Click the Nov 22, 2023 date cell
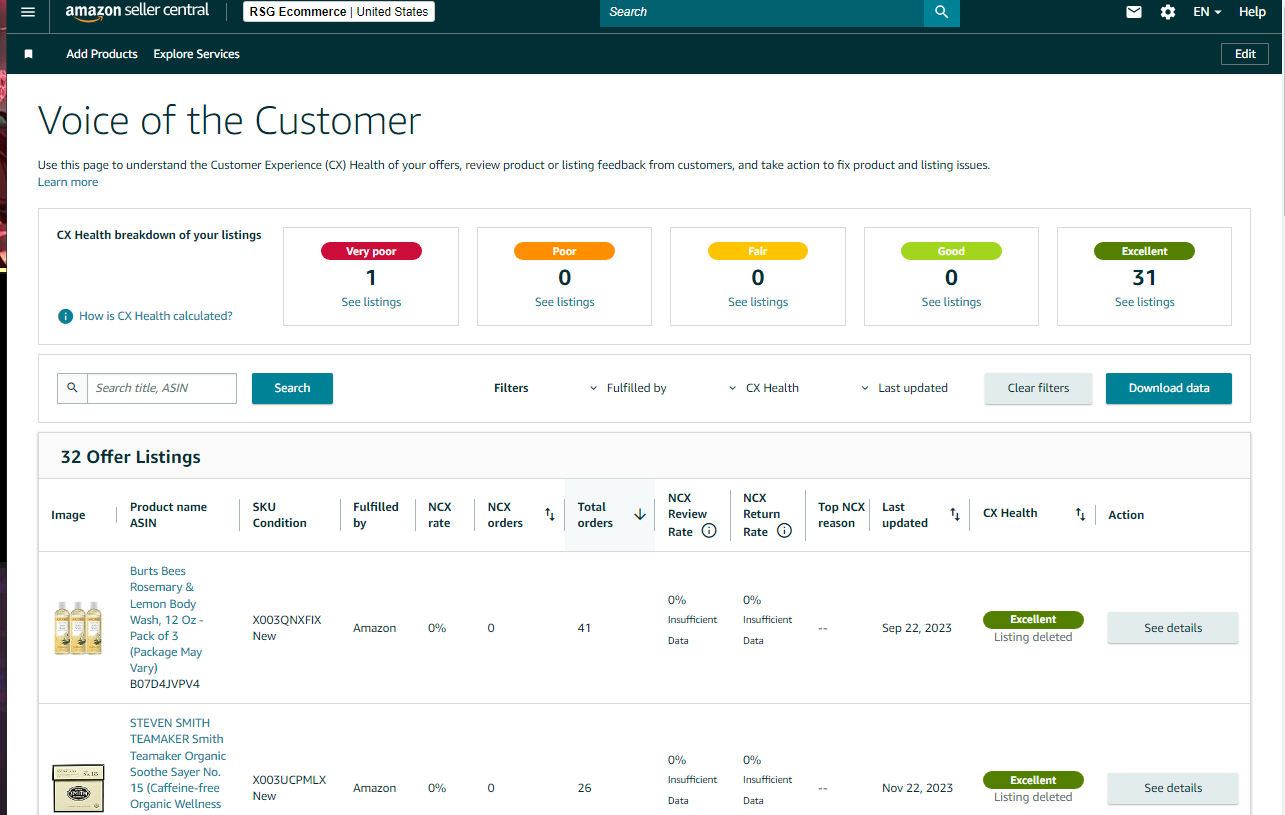The image size is (1285, 815). pos(918,788)
